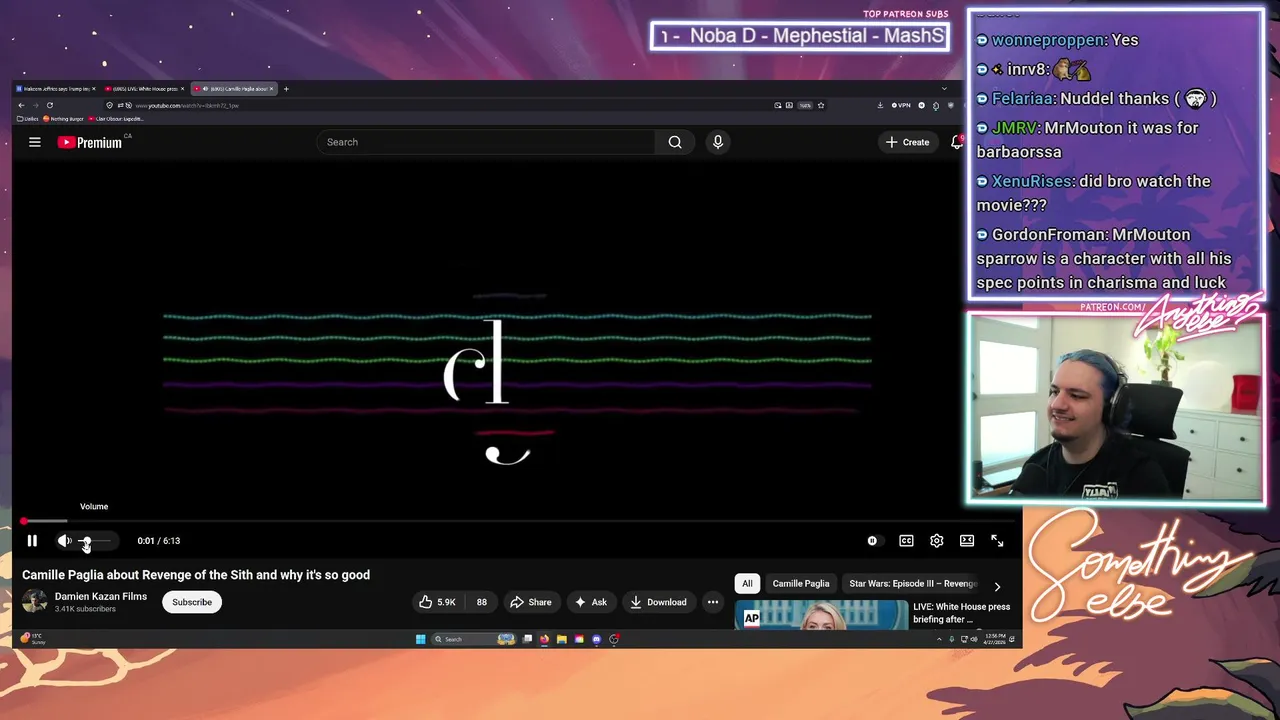Share the video

pos(530,602)
